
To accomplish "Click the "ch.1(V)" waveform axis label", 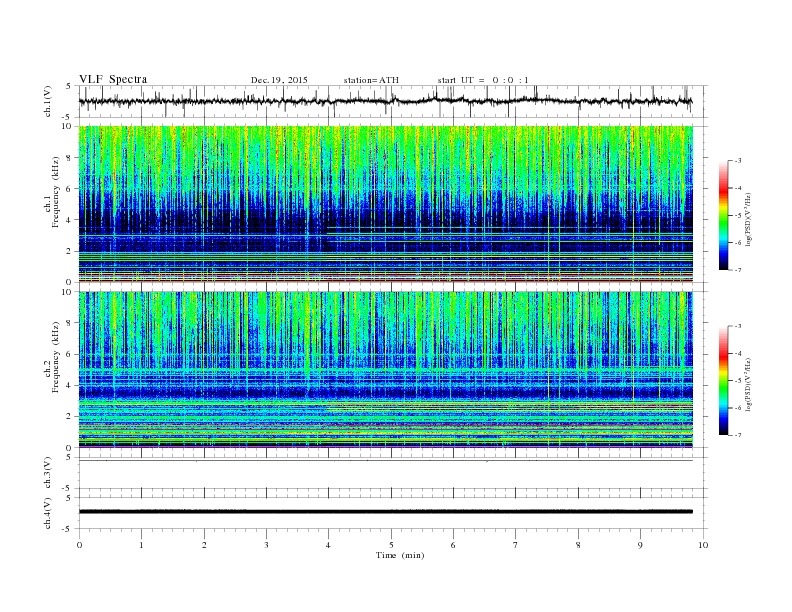I will [48, 102].
